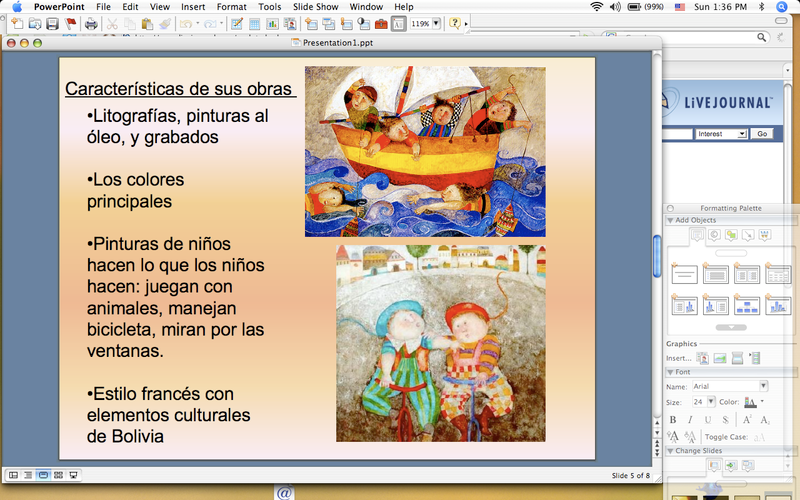Click the volume icon in the menu bar
This screenshot has width=800, height=500.
click(x=615, y=7)
